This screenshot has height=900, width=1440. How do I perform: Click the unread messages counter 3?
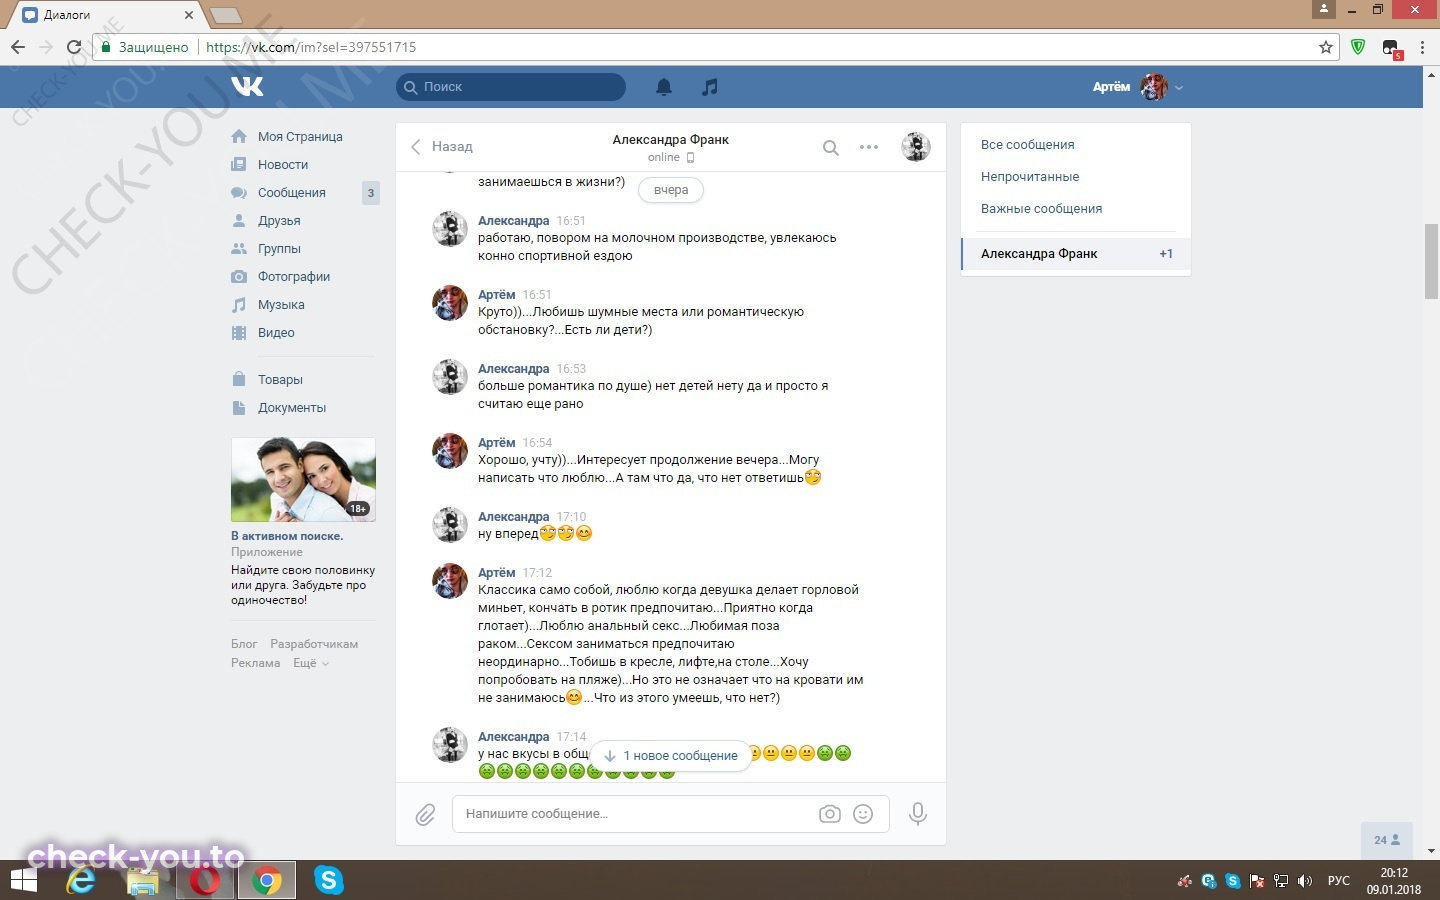click(x=371, y=193)
